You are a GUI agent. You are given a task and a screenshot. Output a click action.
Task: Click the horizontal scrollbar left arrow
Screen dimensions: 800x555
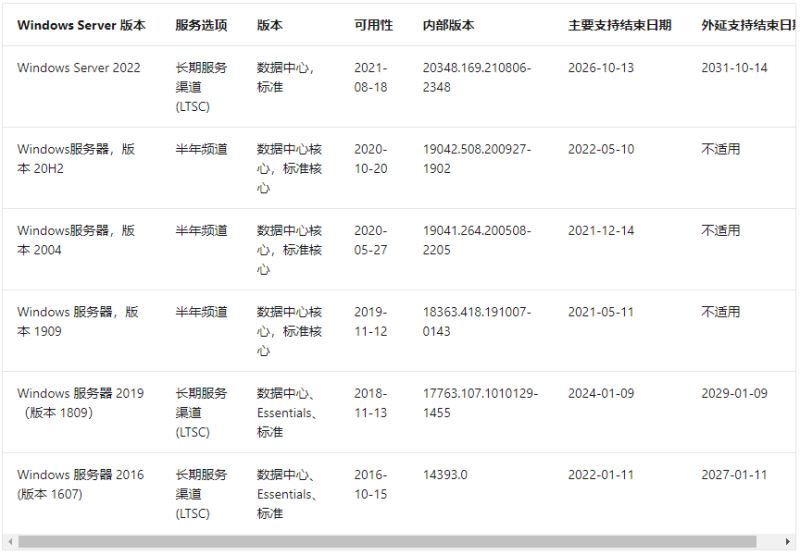tap(10, 542)
